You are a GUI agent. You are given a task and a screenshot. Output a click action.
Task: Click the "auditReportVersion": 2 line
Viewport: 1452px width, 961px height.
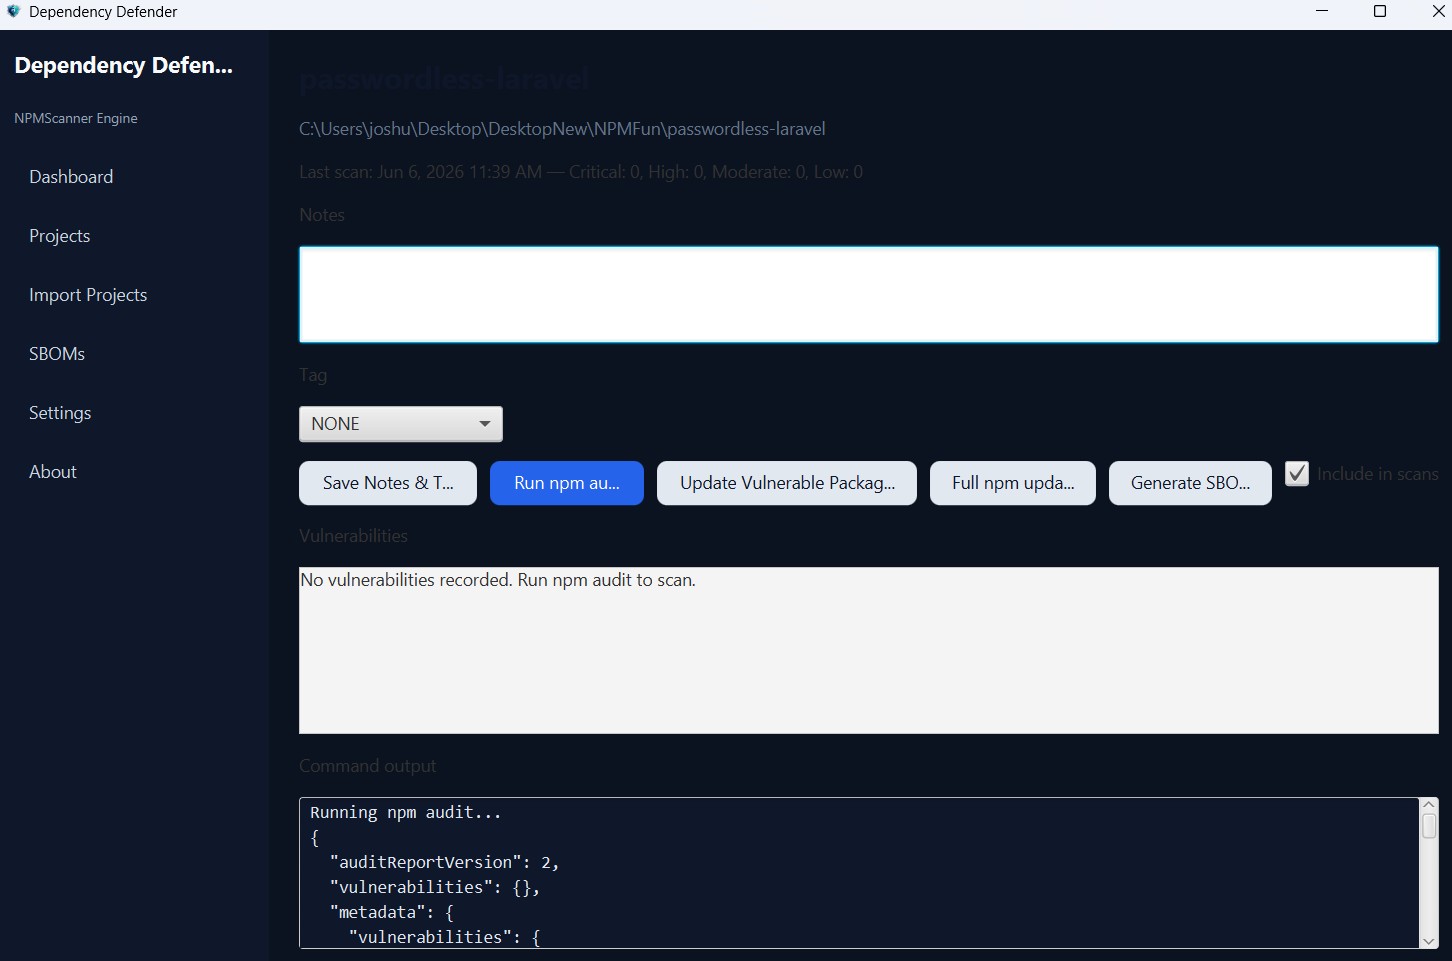click(x=444, y=862)
